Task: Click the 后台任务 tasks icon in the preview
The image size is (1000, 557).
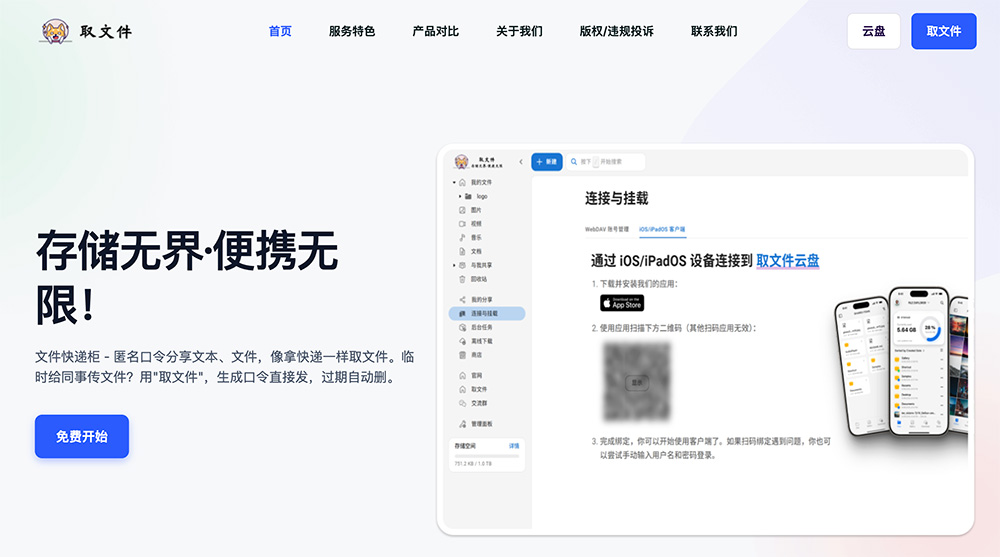Action: coord(462,327)
